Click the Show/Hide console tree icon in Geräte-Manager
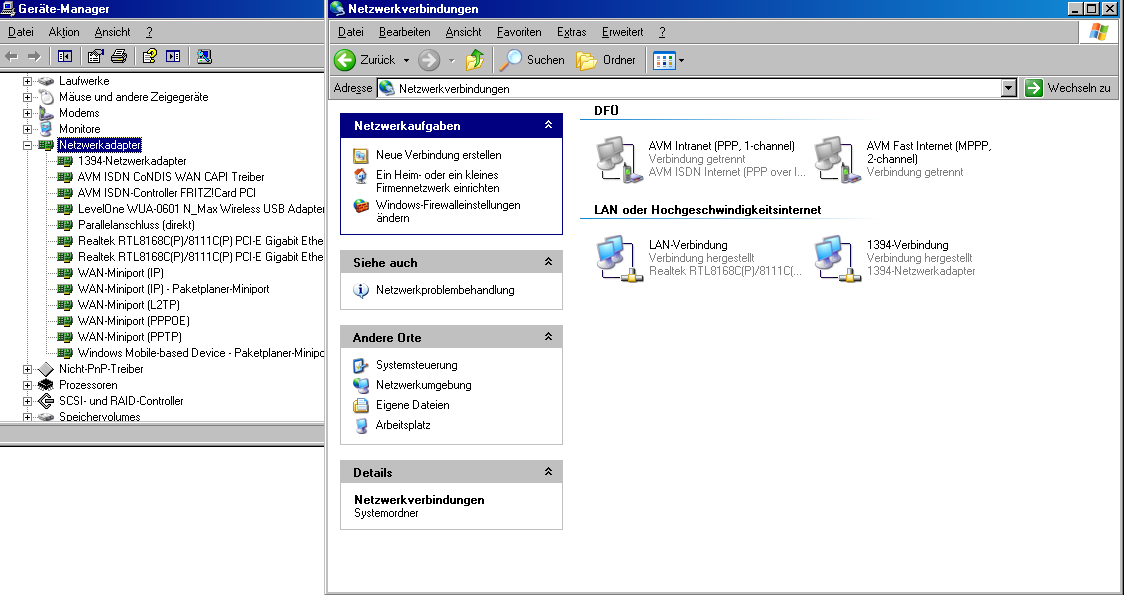The height and width of the screenshot is (595, 1124). pos(65,57)
